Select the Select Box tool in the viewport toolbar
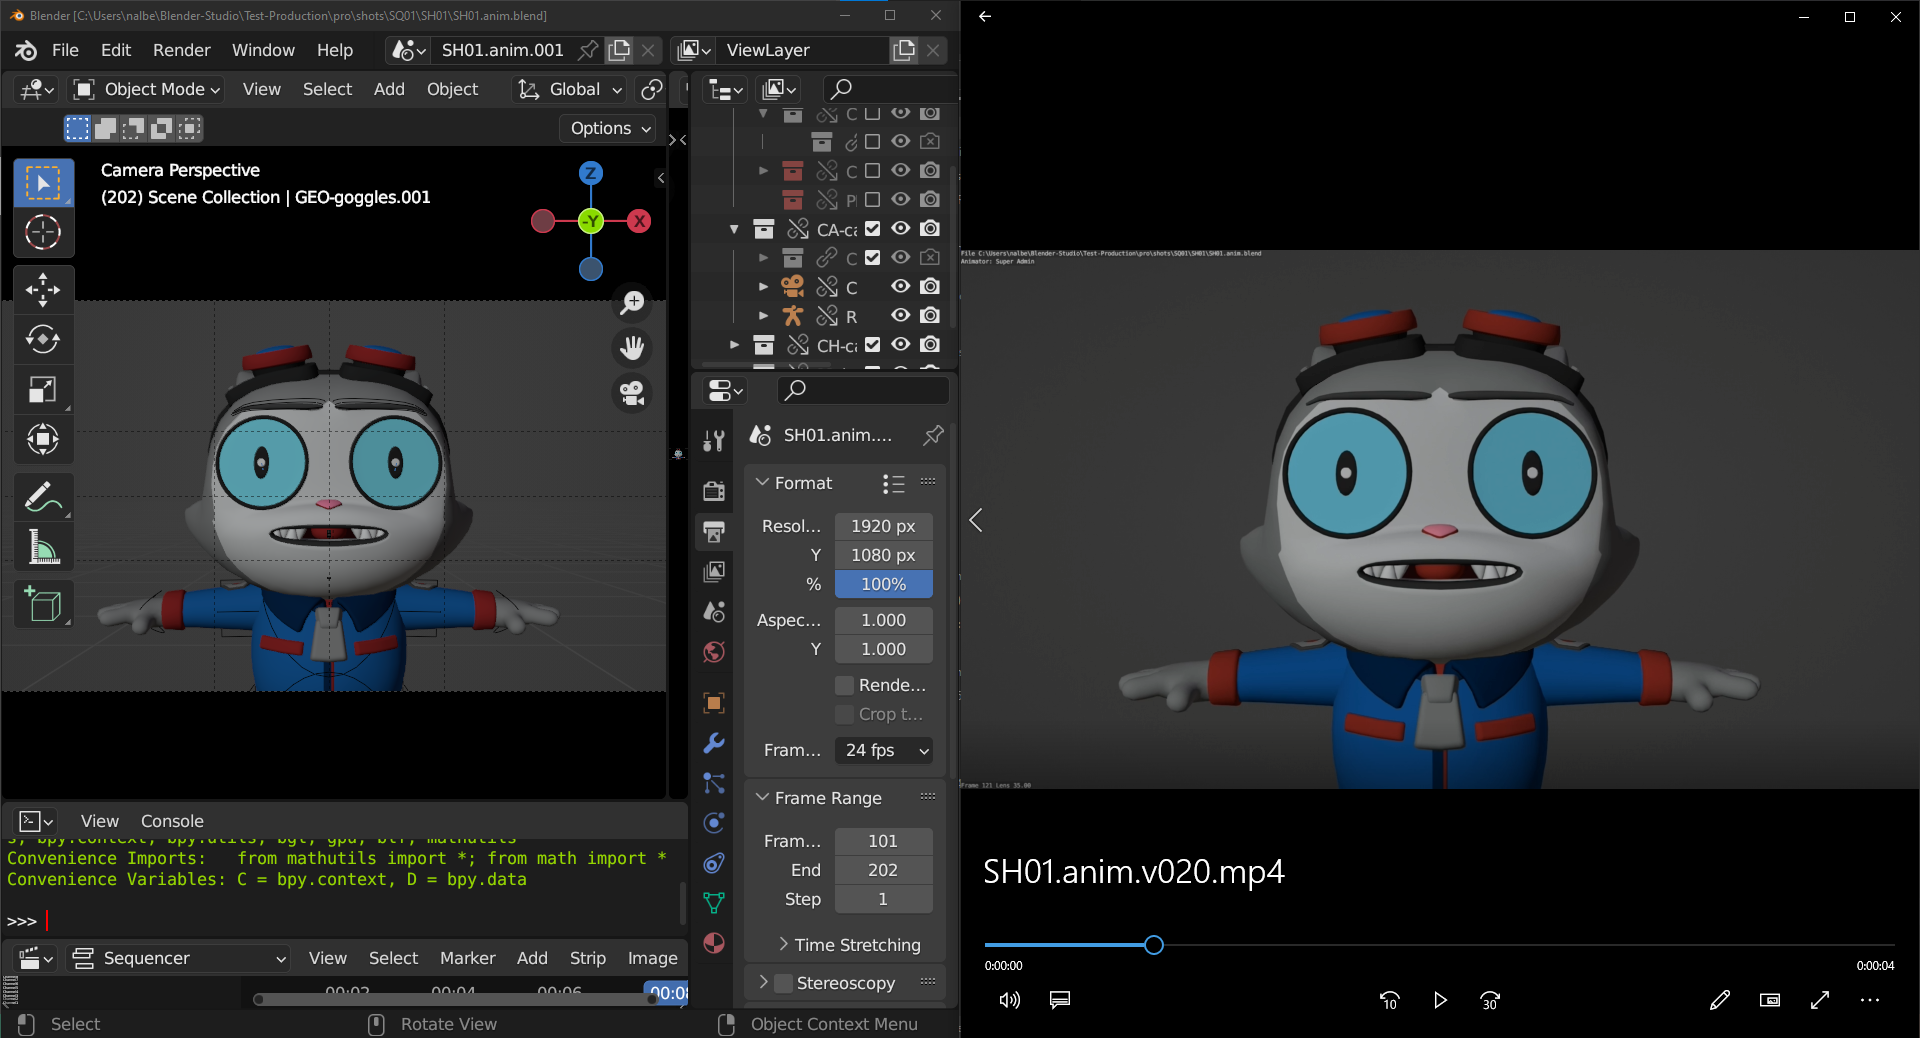1920x1038 pixels. 43,184
